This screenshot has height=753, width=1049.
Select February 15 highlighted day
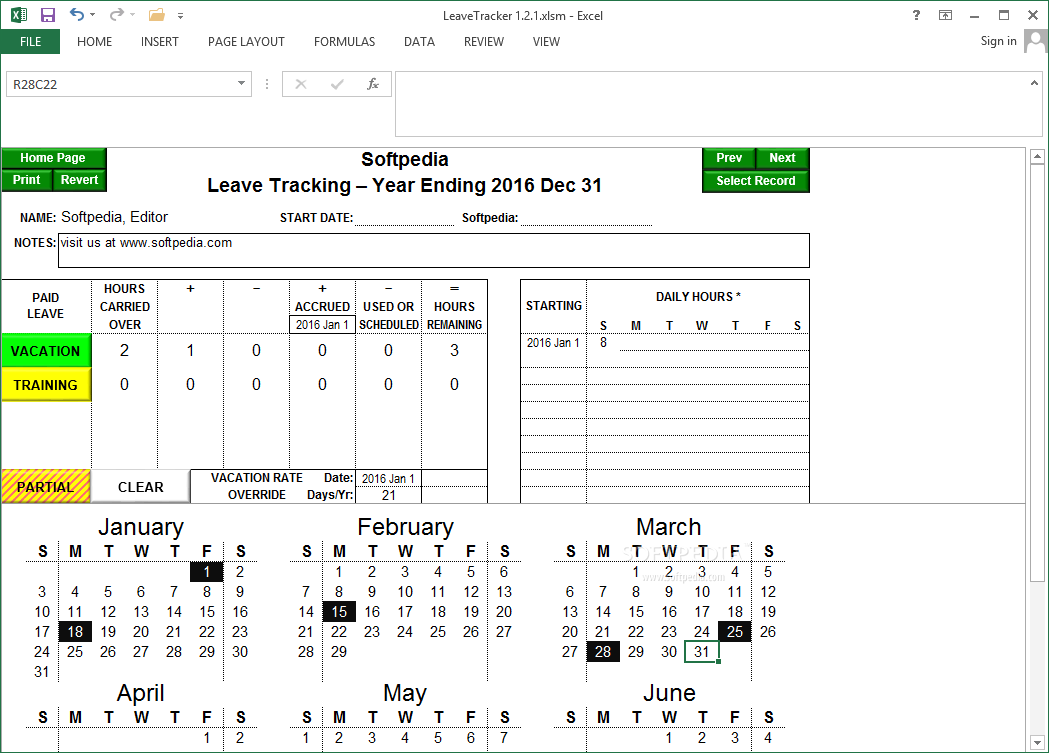(339, 611)
